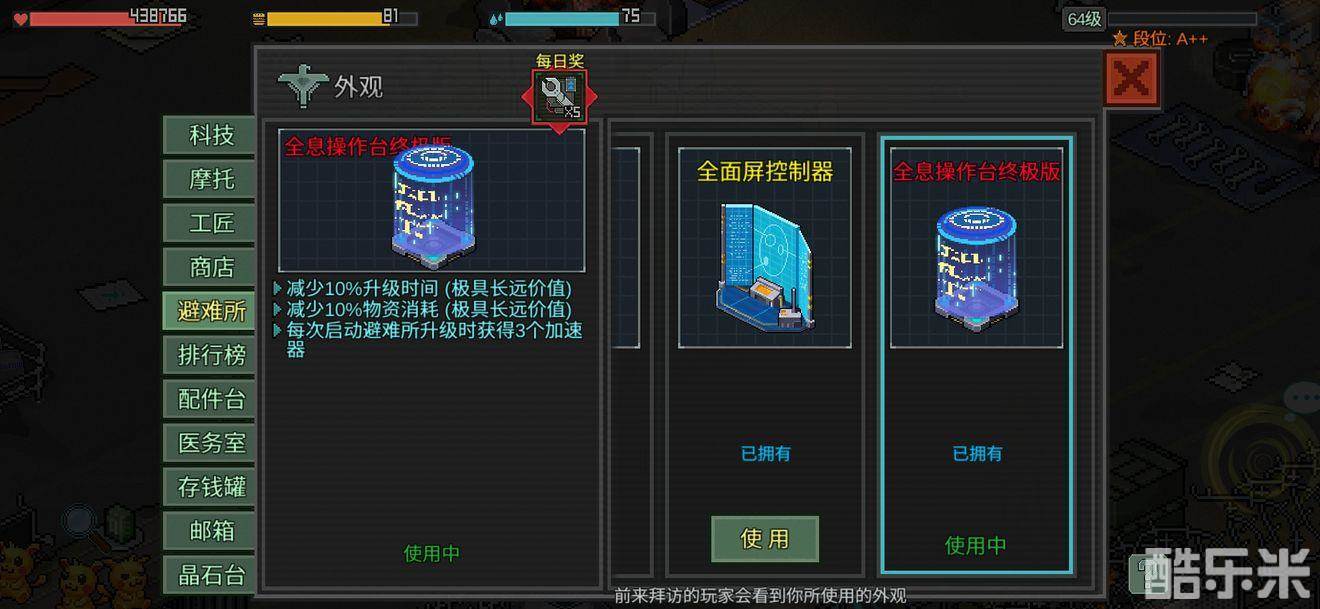
Task: Click the water drop thirst icon
Action: [x=496, y=18]
